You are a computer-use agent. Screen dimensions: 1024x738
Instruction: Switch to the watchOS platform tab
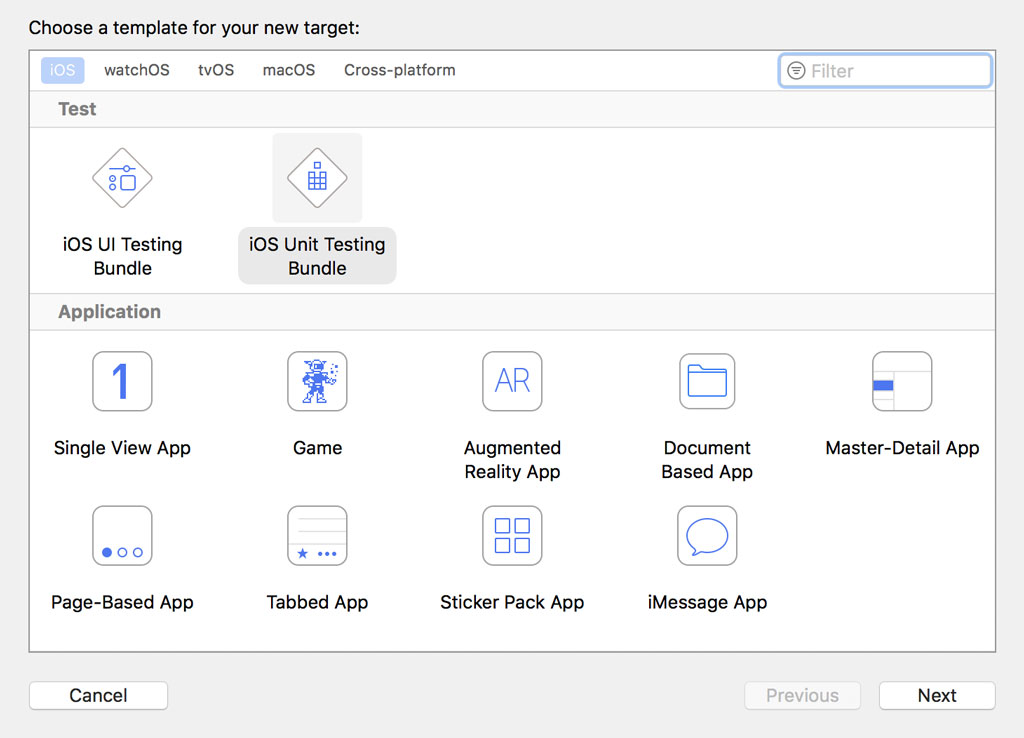click(137, 70)
